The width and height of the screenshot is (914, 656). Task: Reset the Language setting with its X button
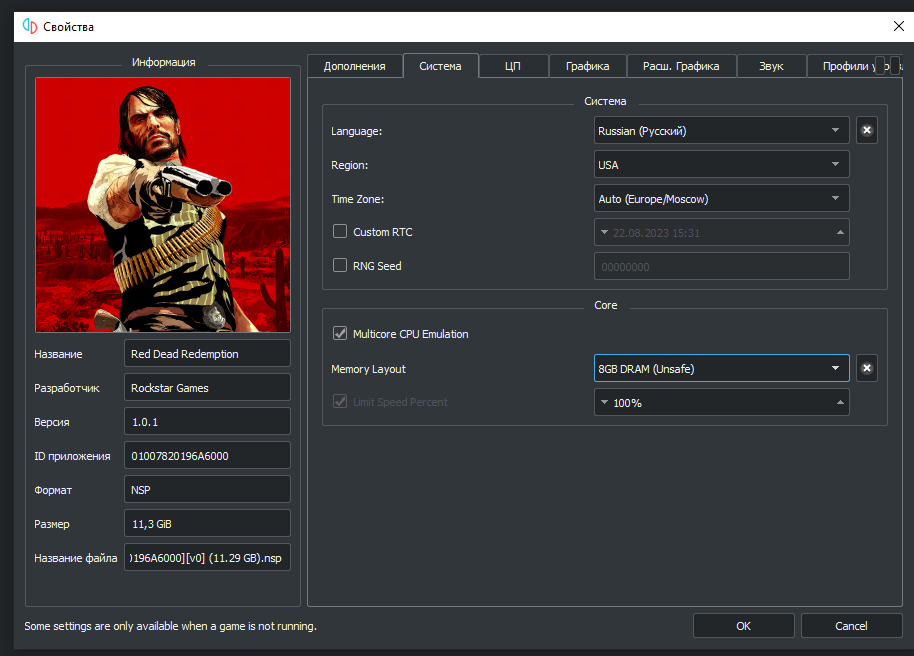867,130
